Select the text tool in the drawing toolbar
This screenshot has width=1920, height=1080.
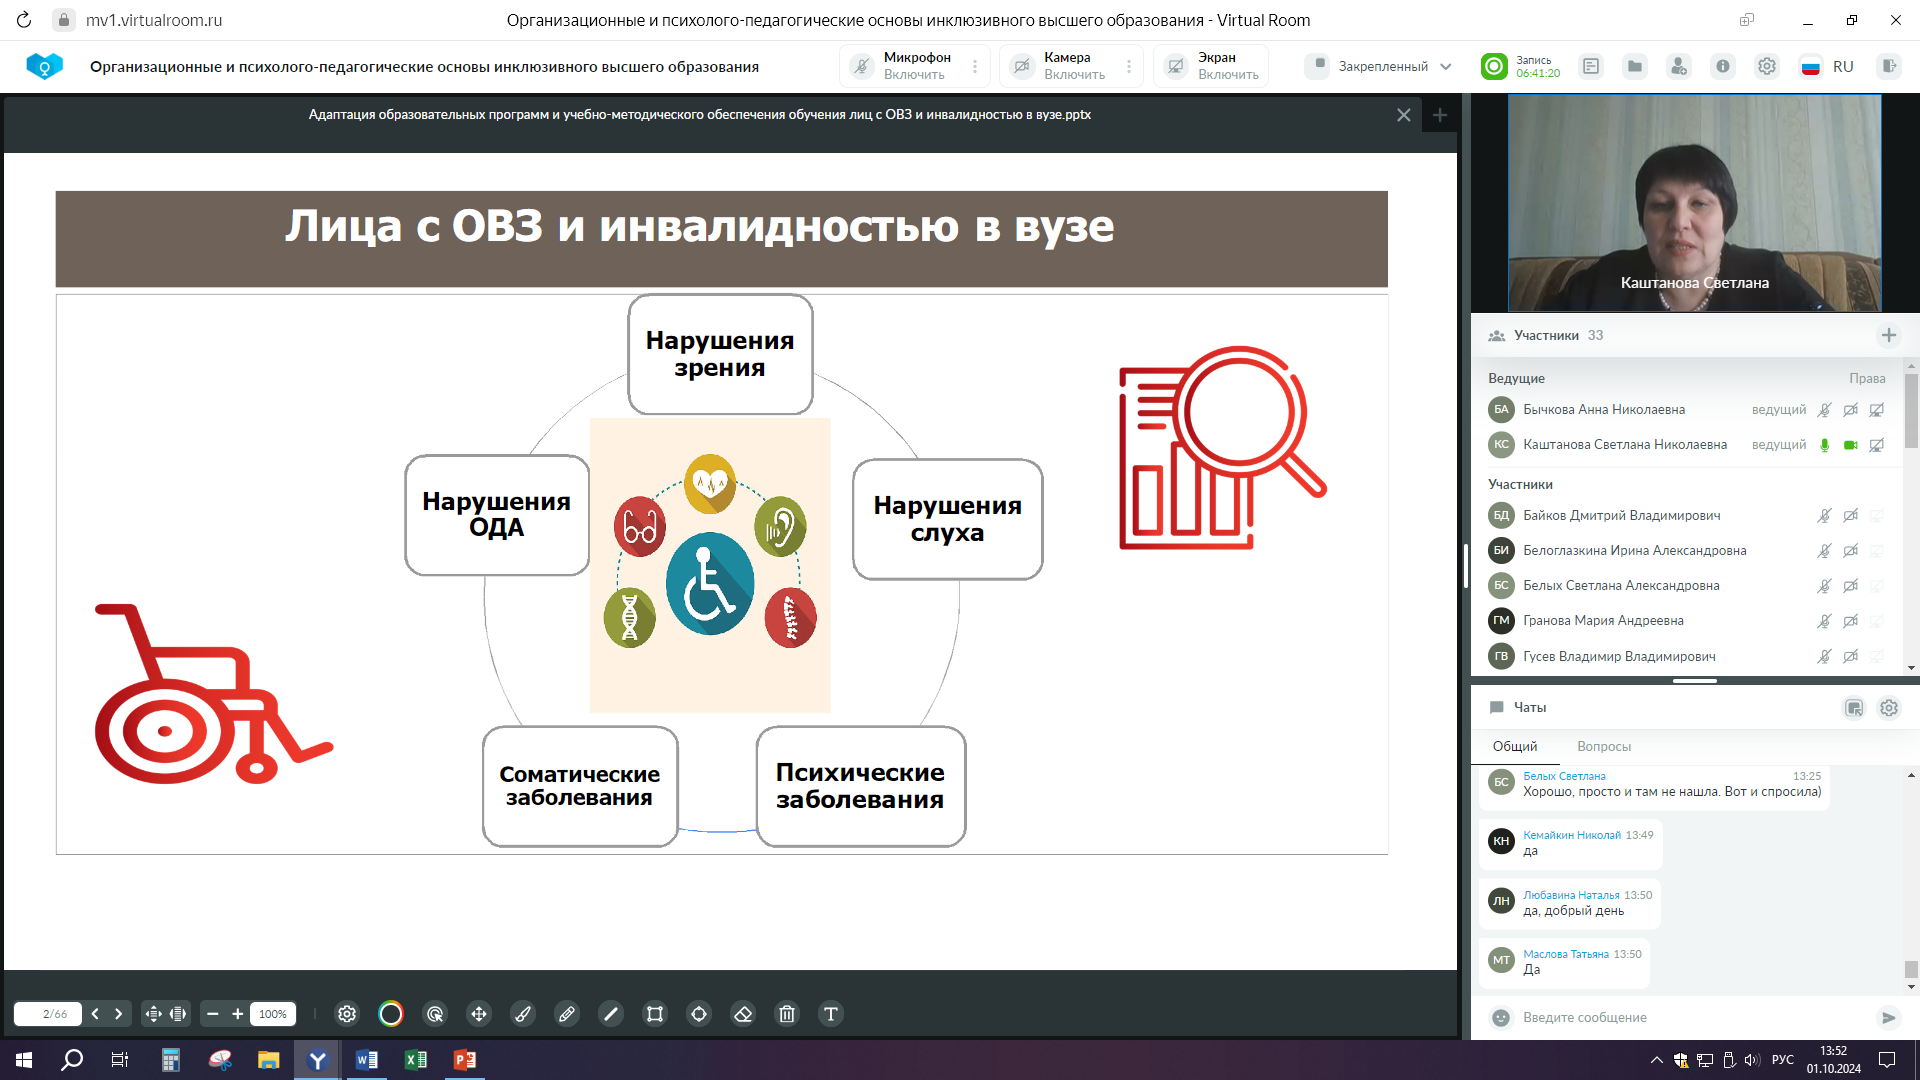(830, 1014)
